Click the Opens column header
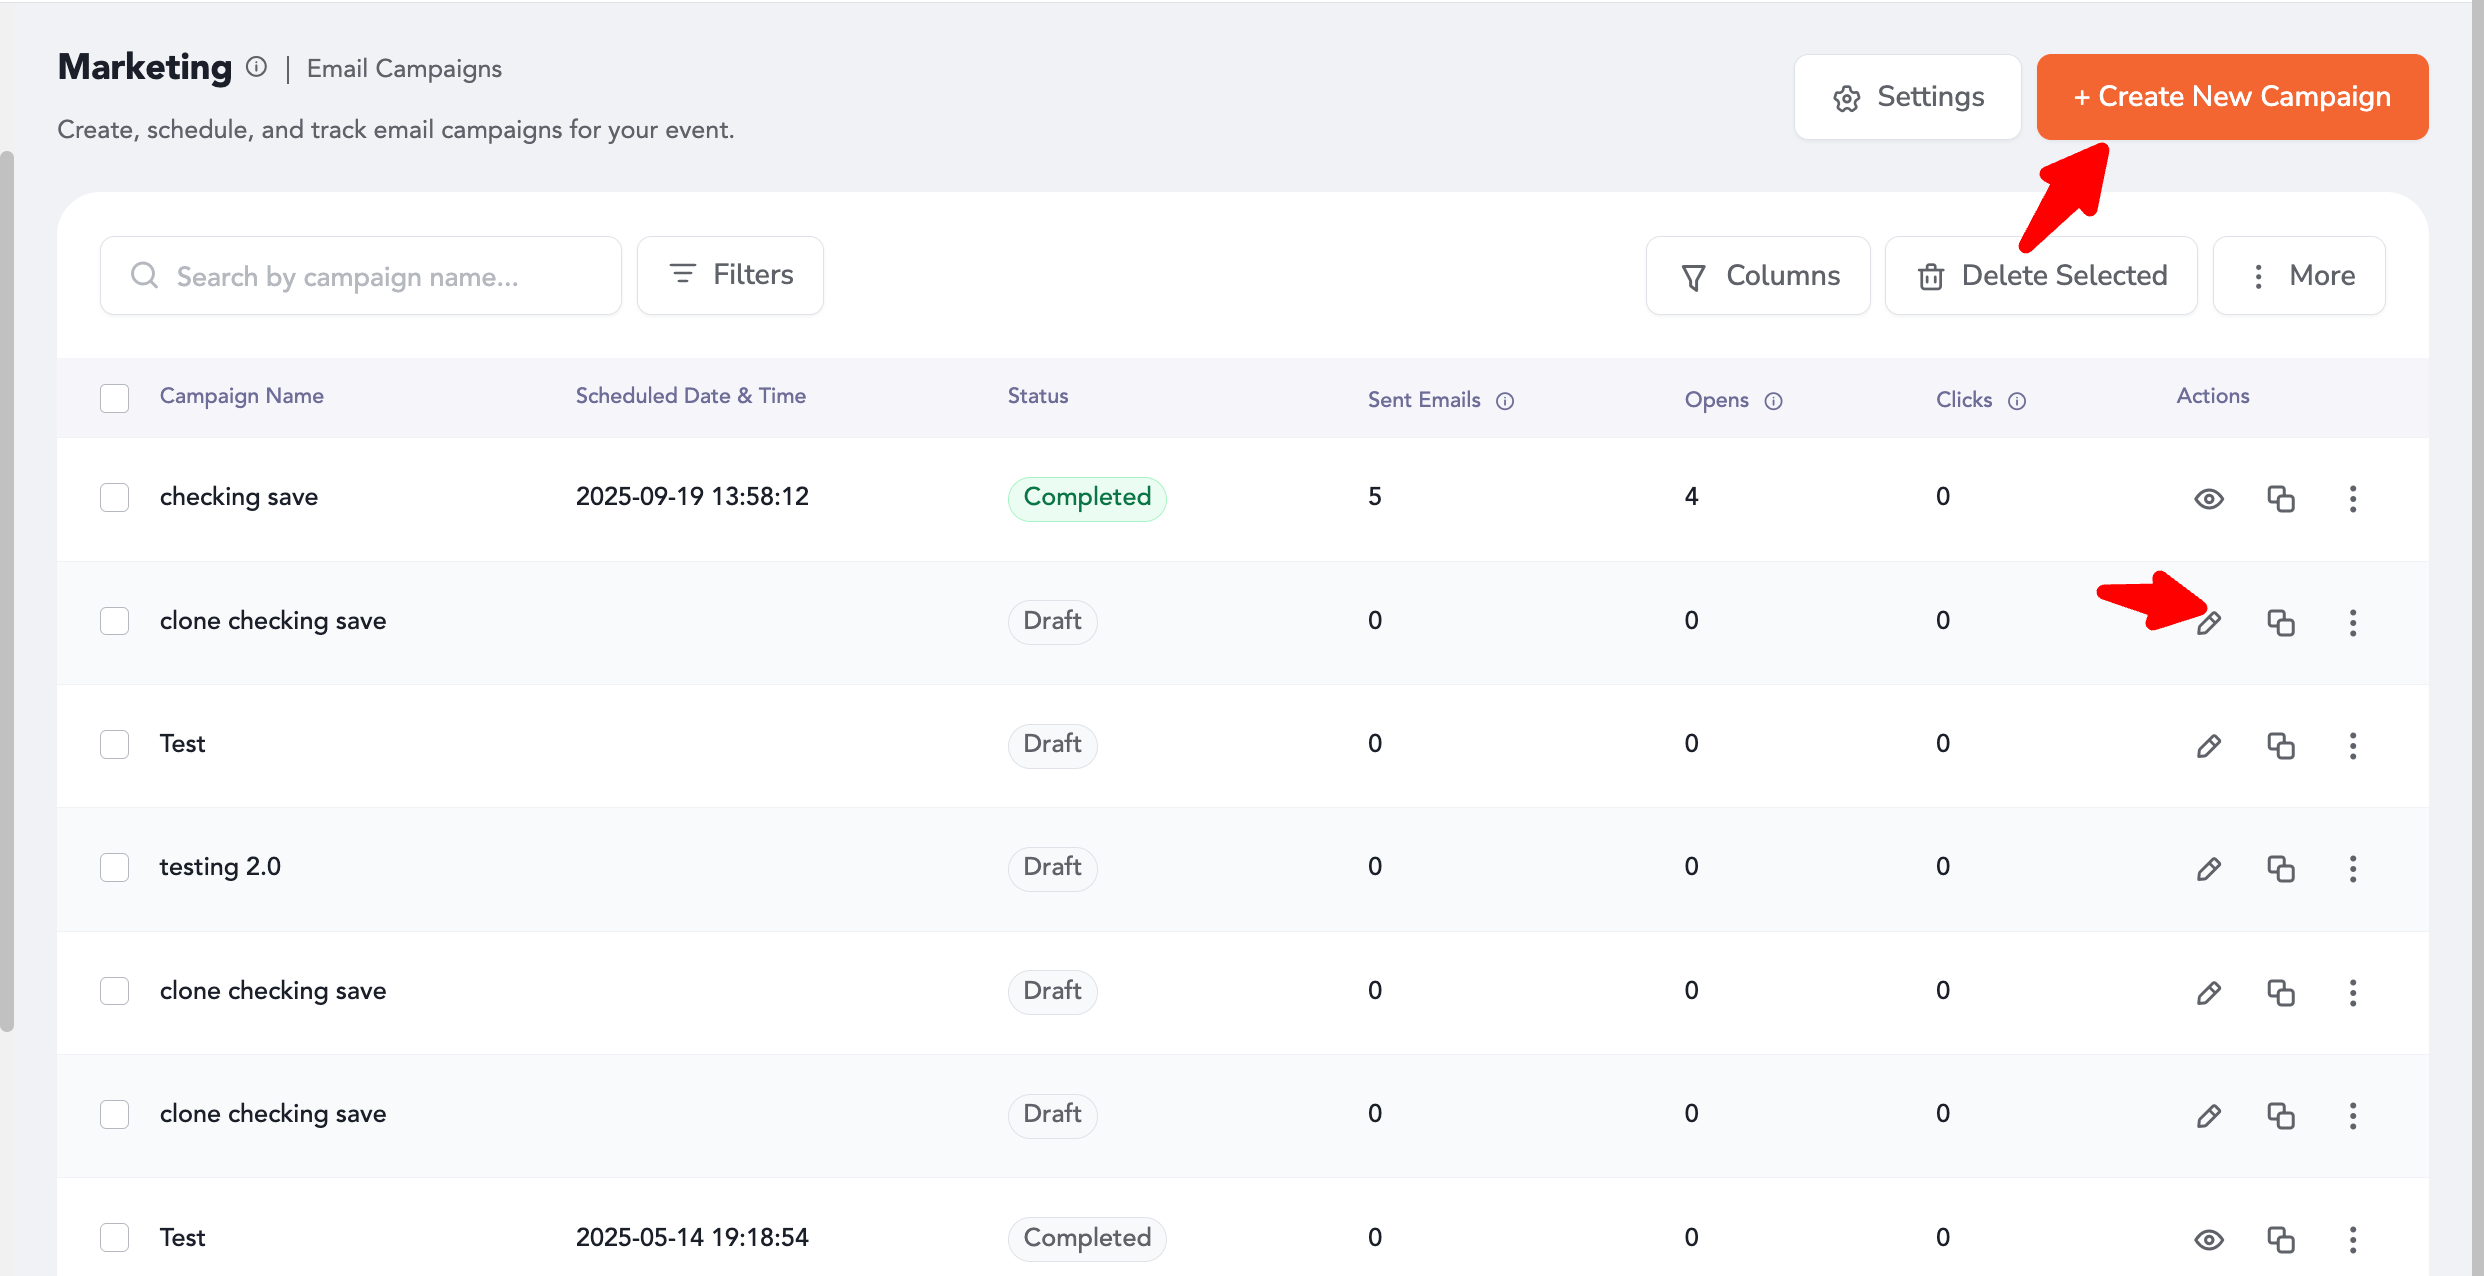Screen dimensions: 2484x1276 (1717, 400)
